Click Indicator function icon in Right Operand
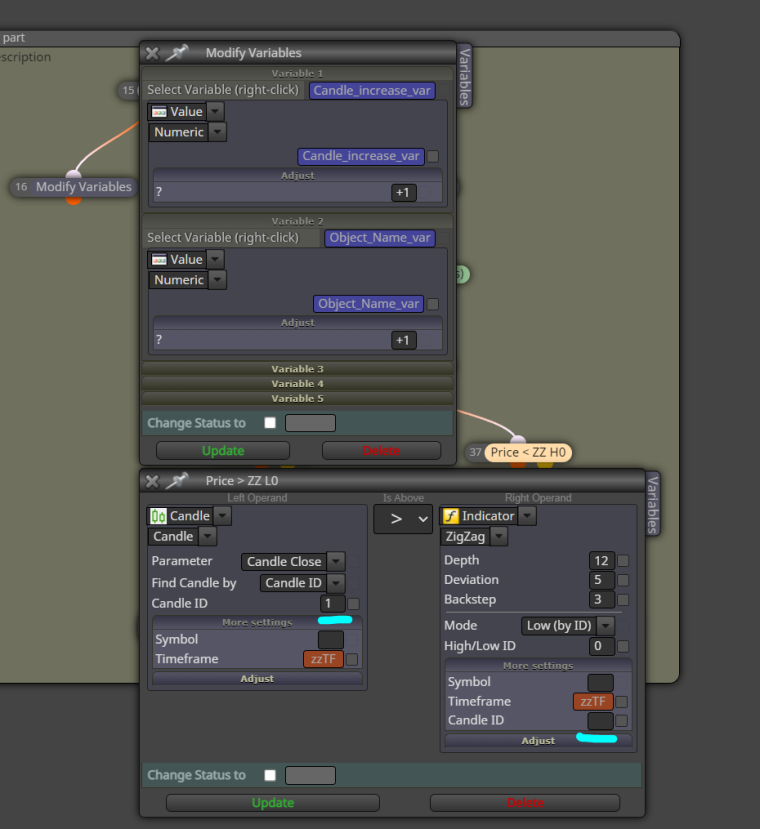 pos(451,516)
